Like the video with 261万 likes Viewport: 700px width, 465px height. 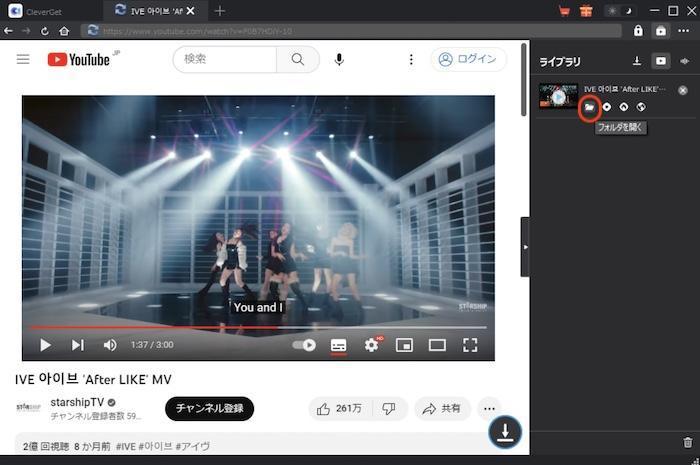pyautogui.click(x=339, y=408)
